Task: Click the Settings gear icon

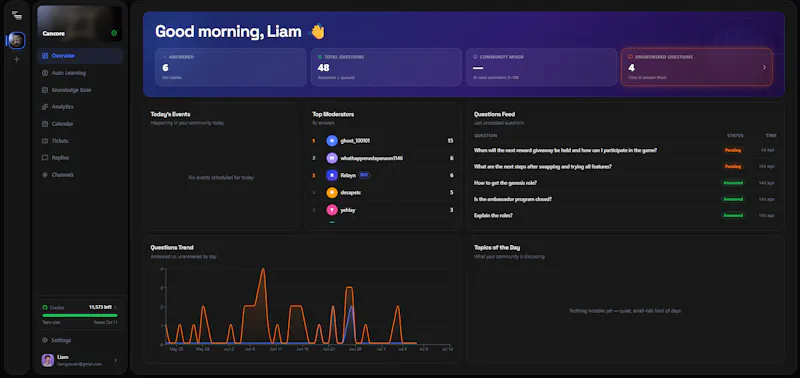Action: pyautogui.click(x=45, y=340)
